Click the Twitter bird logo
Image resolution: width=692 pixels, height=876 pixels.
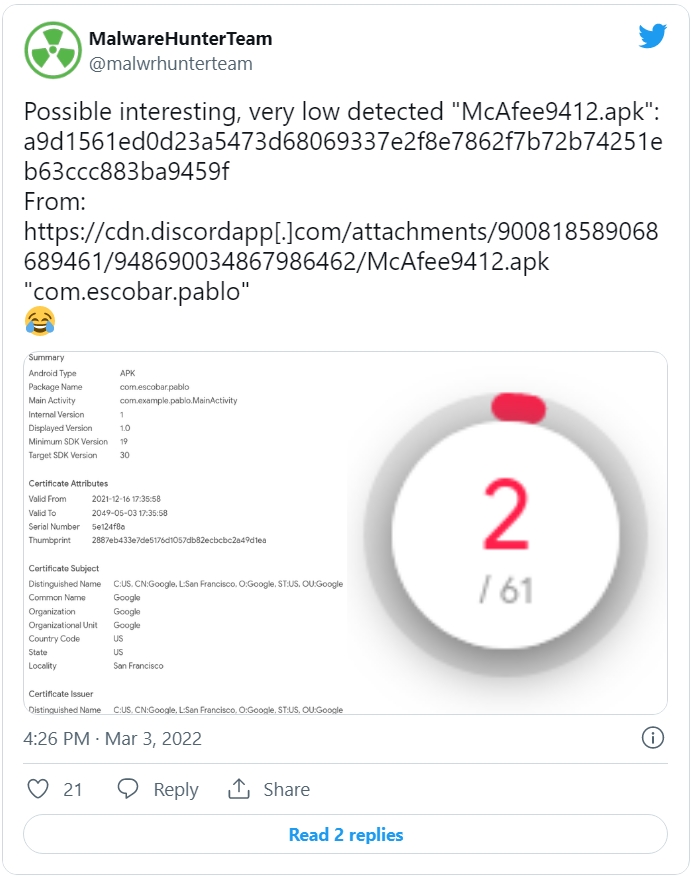pos(652,36)
